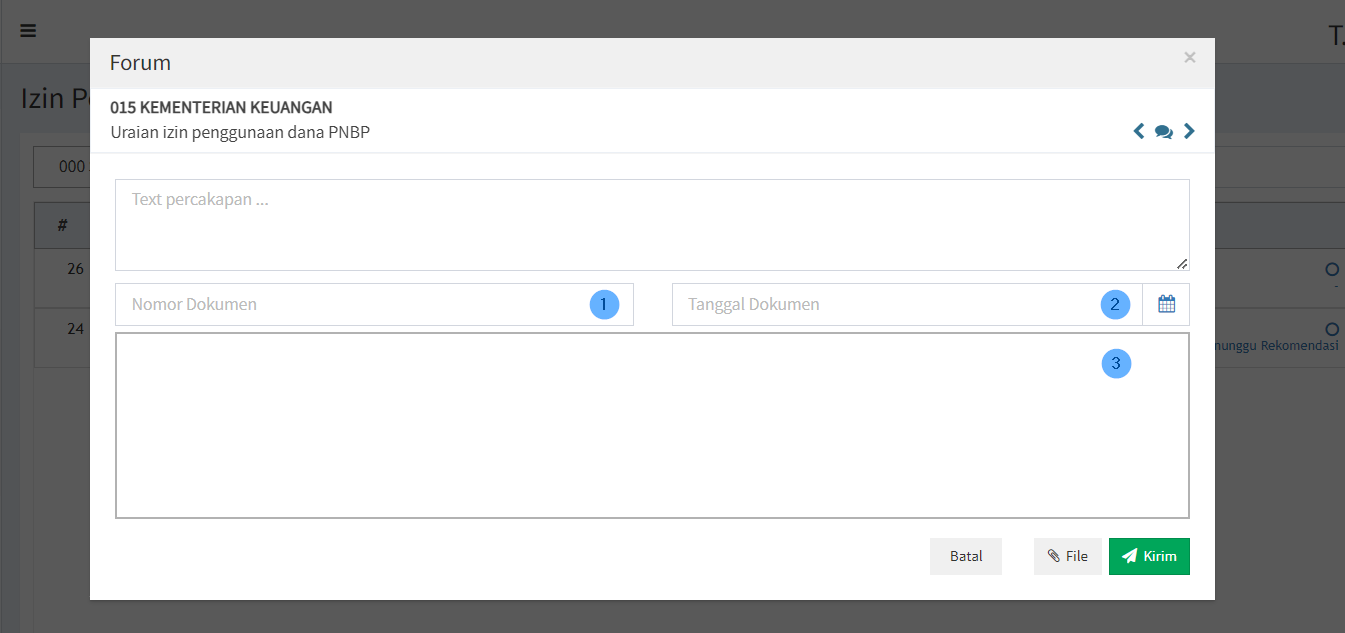The height and width of the screenshot is (633, 1345).
Task: Select the circle status in row 26
Action: click(x=1331, y=269)
